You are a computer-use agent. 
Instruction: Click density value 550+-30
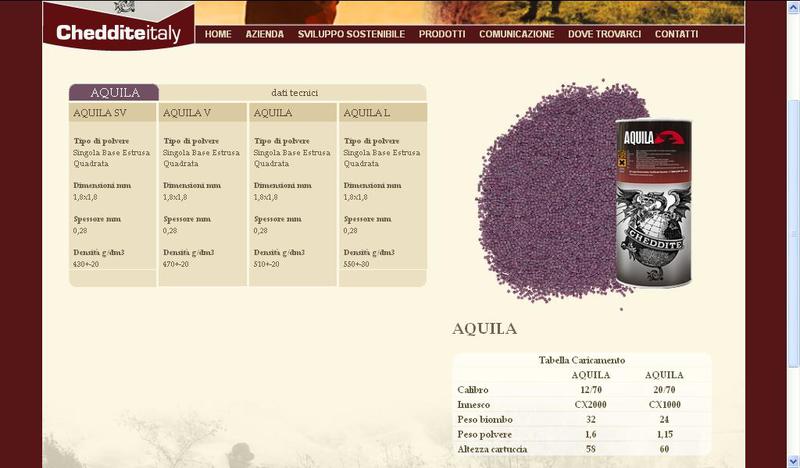coord(356,264)
